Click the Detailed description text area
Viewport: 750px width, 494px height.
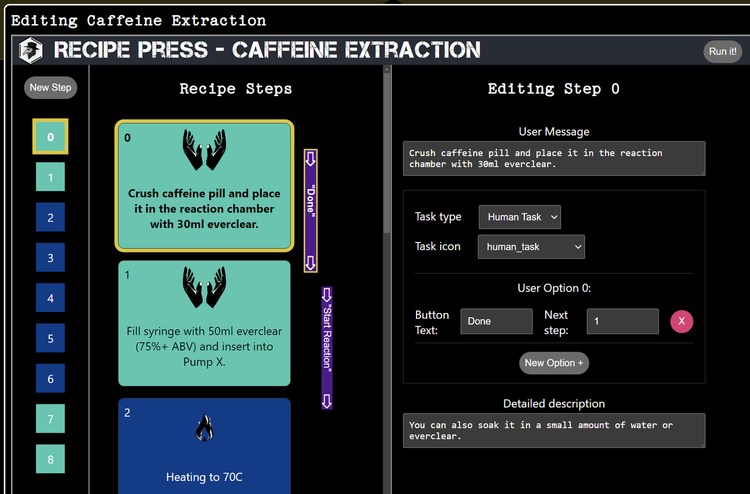(554, 431)
